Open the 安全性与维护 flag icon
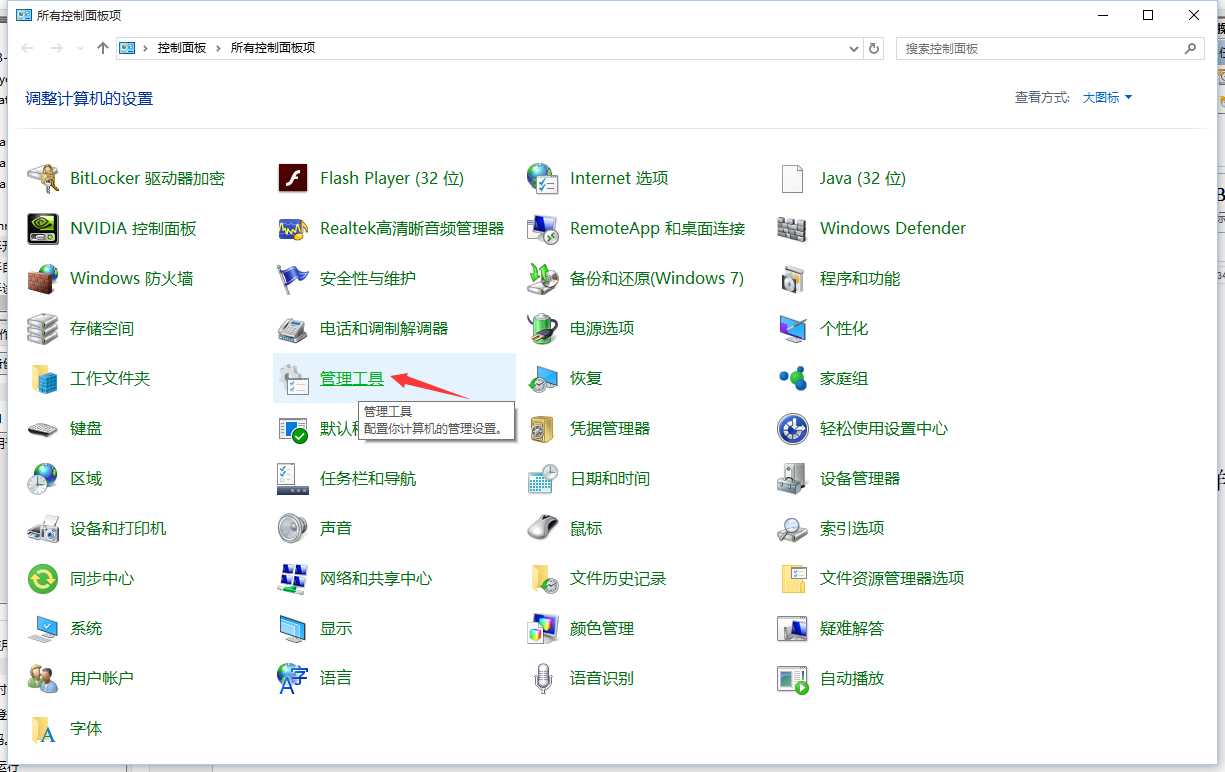1225x772 pixels. 292,278
